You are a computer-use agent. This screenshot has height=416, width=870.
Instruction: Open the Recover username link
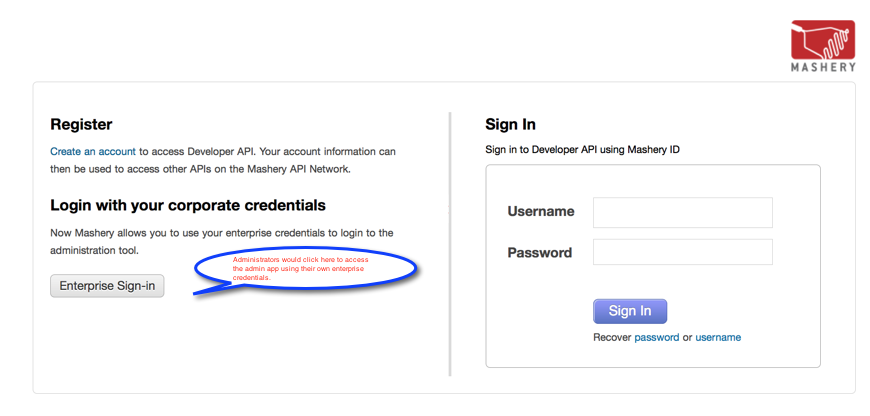click(x=718, y=337)
